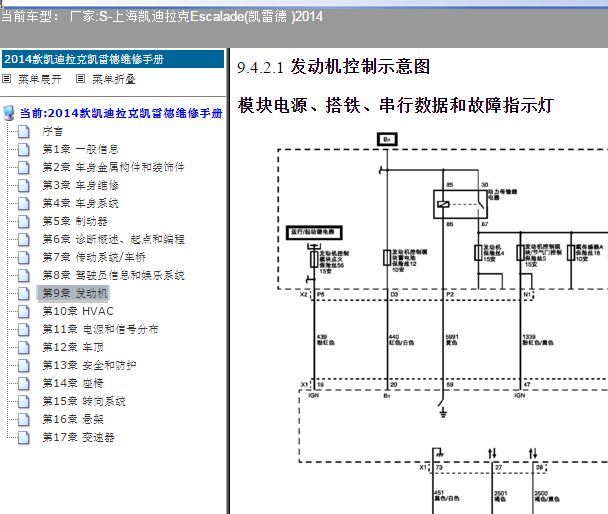This screenshot has height=514, width=608.
Task: Click the blue 2014款凯迪拉克凯雷德维修手册 panel header
Action: (x=113, y=59)
